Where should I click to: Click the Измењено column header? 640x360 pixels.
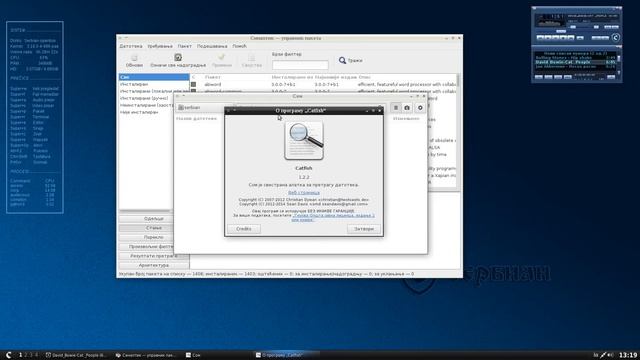(x=406, y=118)
